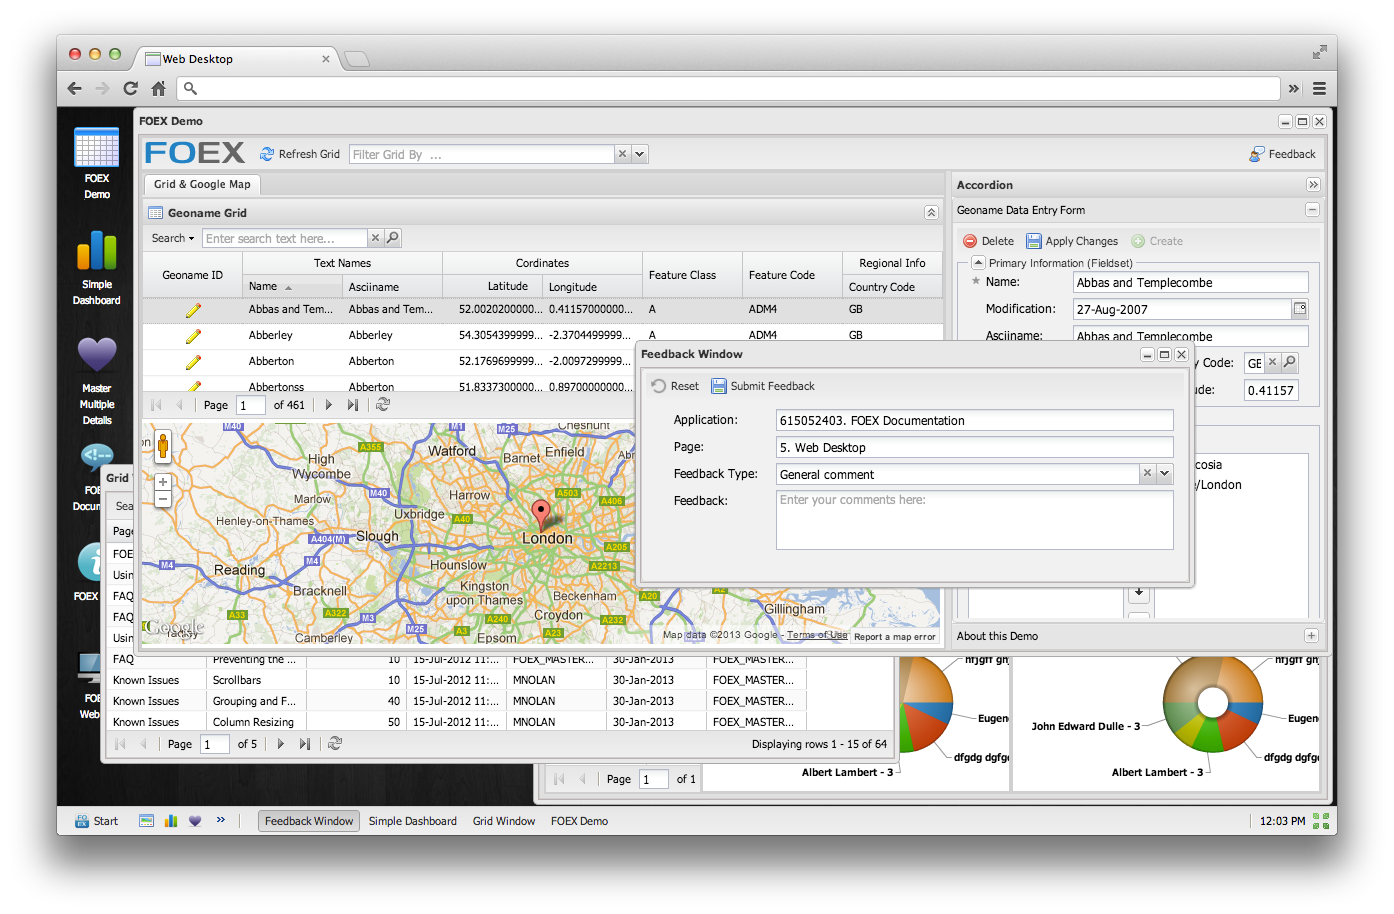This screenshot has width=1394, height=914.
Task: Open the browser menu button
Action: 1319,88
